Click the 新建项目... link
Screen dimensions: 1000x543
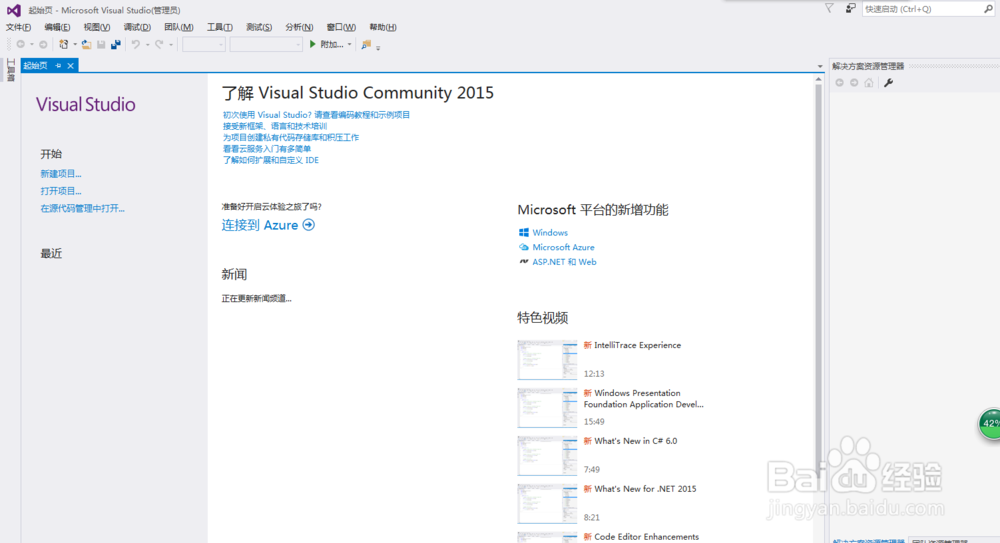pyautogui.click(x=61, y=174)
